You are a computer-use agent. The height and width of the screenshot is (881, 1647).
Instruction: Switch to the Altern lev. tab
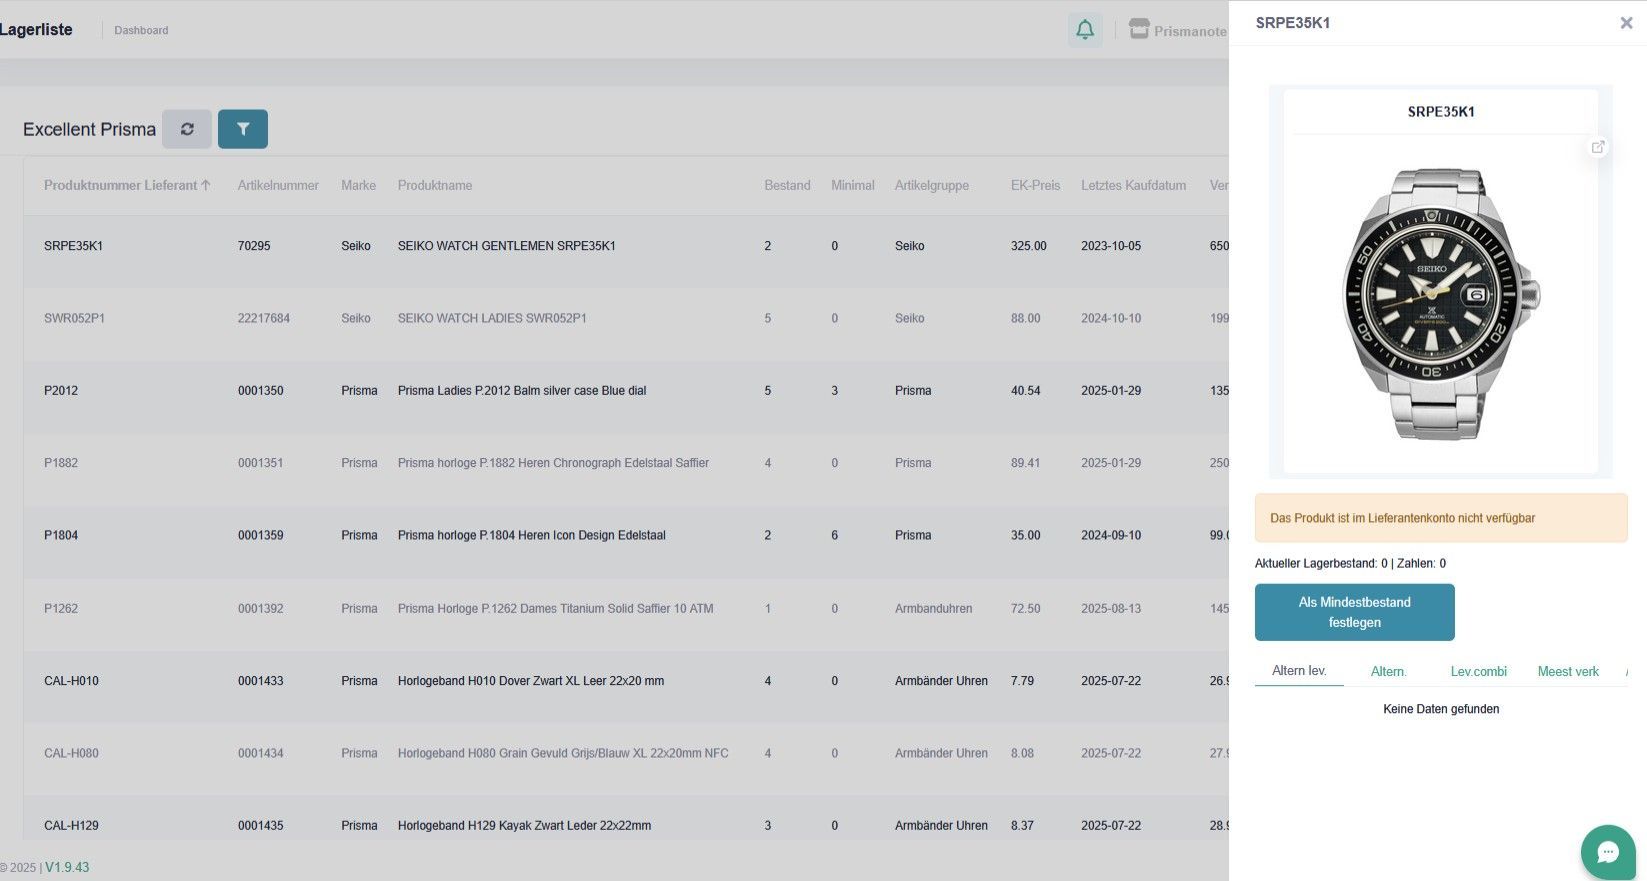pos(1299,671)
